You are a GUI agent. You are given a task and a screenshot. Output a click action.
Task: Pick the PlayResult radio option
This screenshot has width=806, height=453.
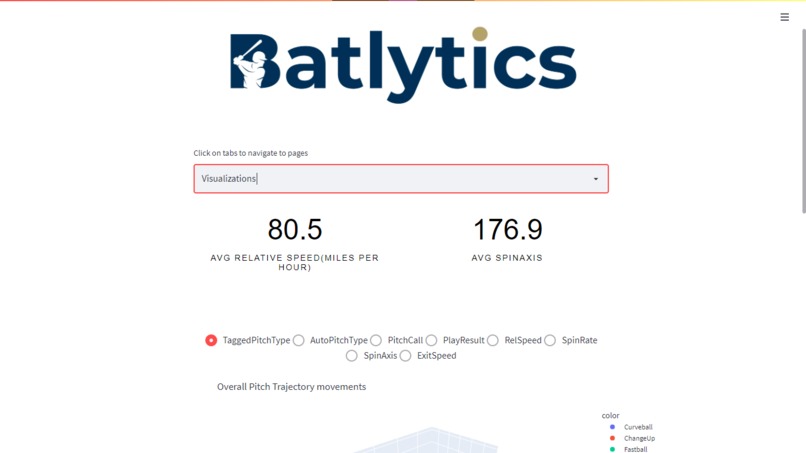(x=431, y=340)
